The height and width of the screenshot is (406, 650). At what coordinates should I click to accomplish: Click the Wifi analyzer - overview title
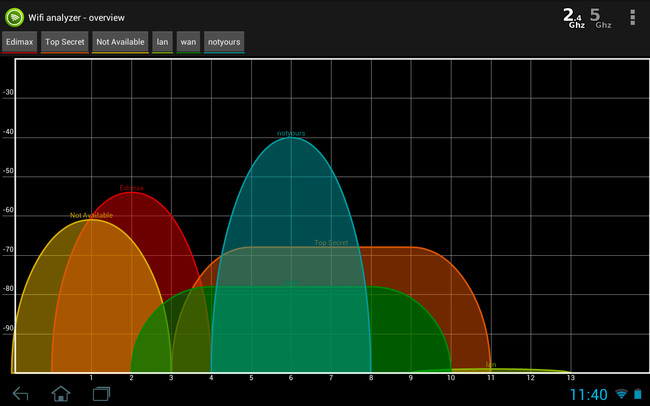pos(76,18)
